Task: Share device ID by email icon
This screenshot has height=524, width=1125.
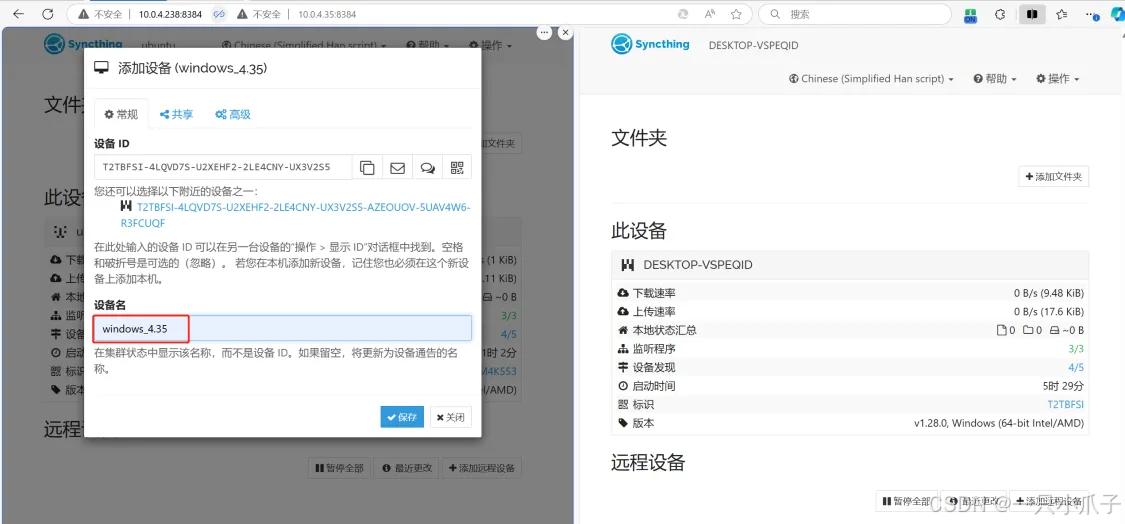Action: [x=397, y=167]
